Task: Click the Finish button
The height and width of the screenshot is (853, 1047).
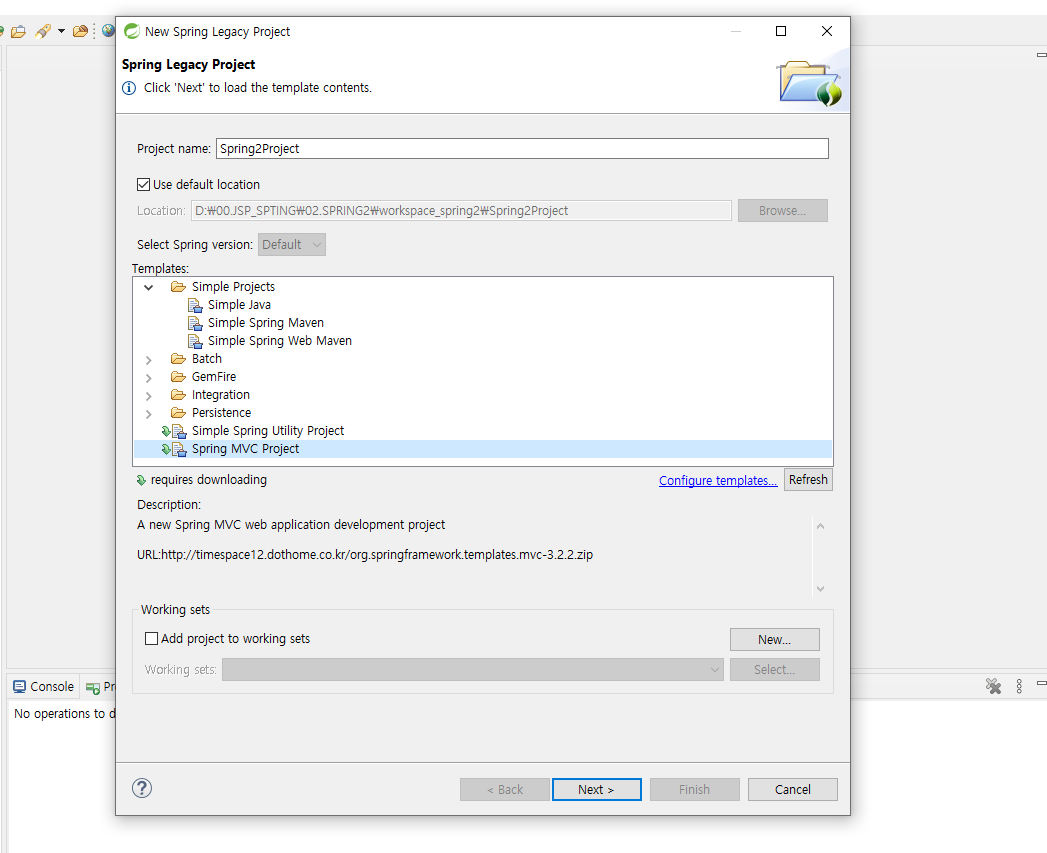Action: click(694, 790)
